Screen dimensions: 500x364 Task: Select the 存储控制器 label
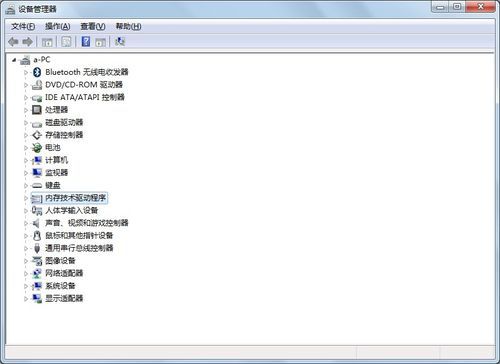64,135
